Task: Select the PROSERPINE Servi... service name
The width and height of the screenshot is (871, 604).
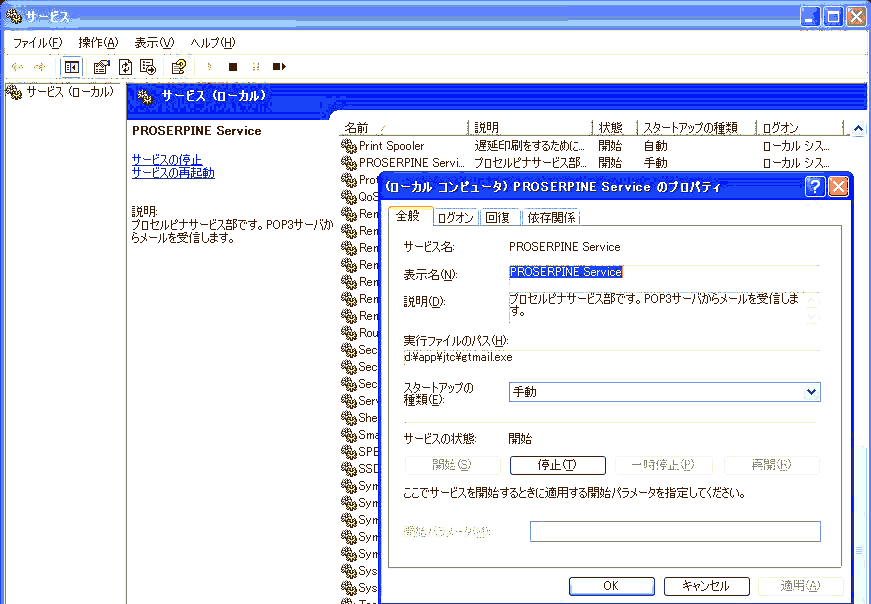Action: tap(412, 163)
